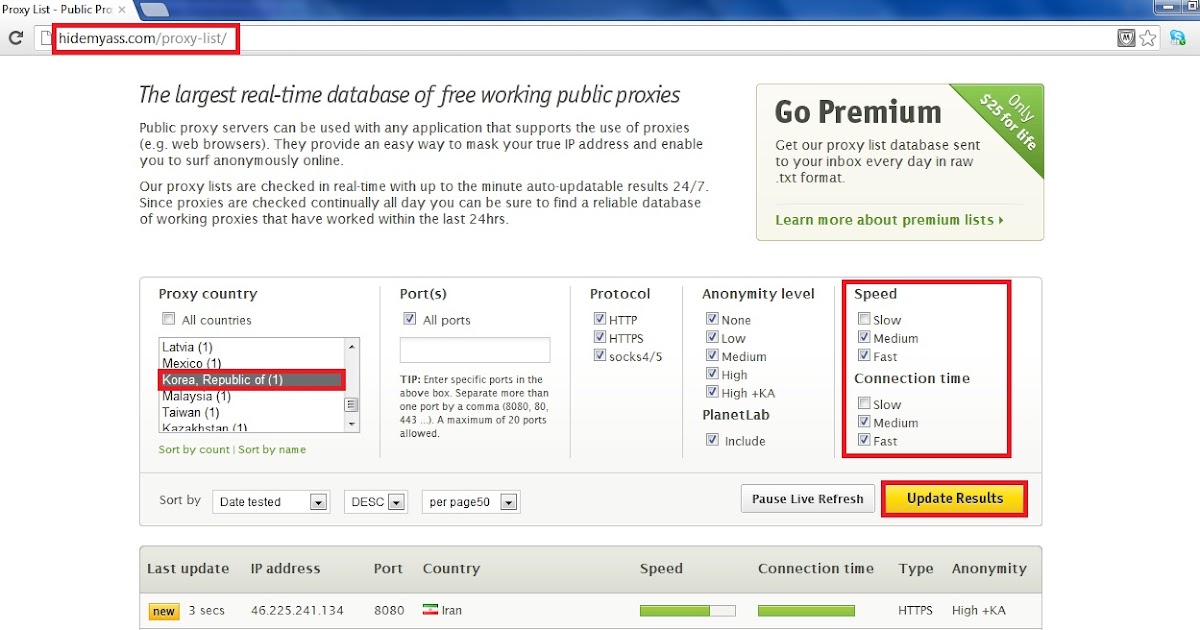Open a new browser tab
Image resolution: width=1200 pixels, height=630 pixels.
154,10
